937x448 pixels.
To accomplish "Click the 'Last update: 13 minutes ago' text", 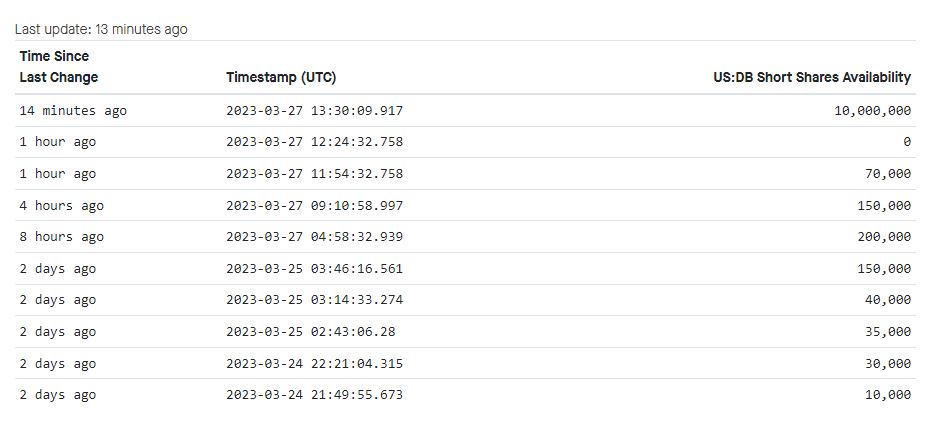I will click(101, 29).
